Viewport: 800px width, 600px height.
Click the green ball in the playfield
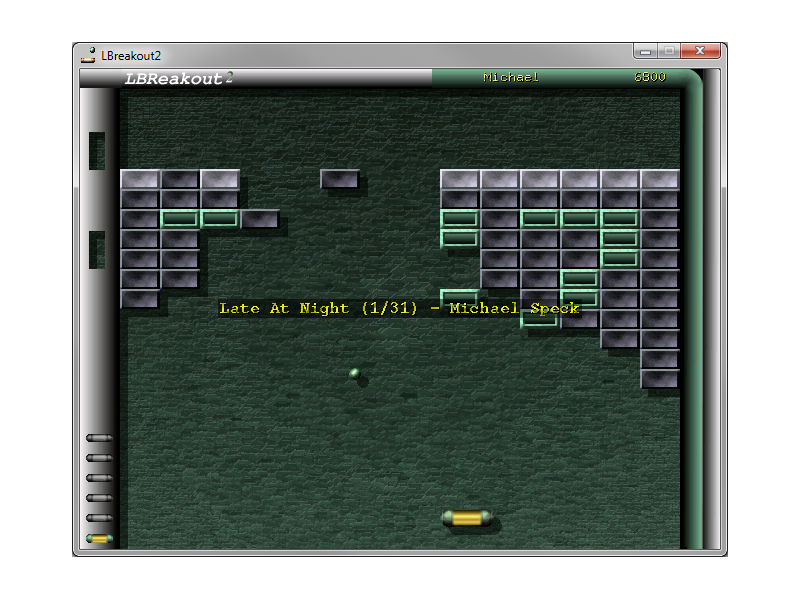pos(354,373)
